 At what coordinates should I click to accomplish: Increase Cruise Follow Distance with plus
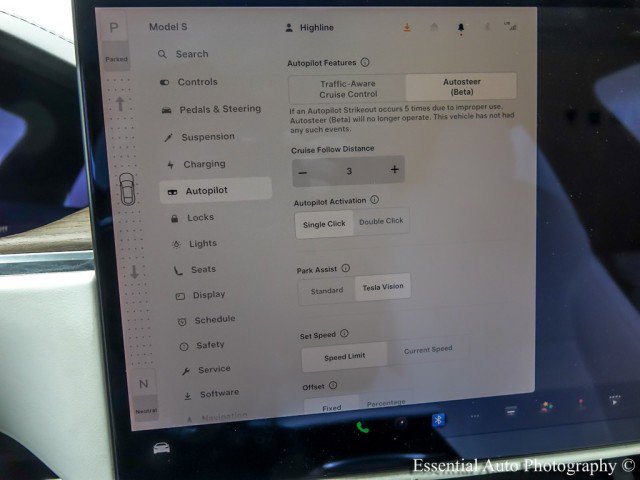click(x=394, y=170)
